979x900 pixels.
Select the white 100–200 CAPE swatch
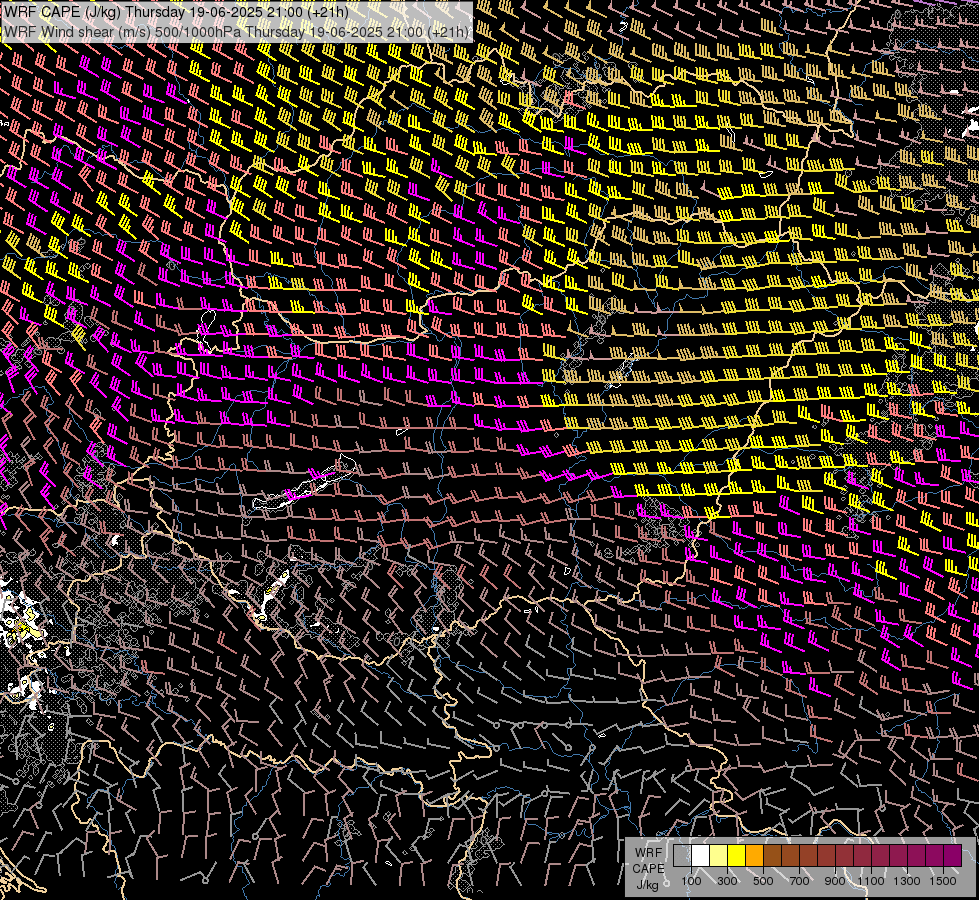point(701,855)
